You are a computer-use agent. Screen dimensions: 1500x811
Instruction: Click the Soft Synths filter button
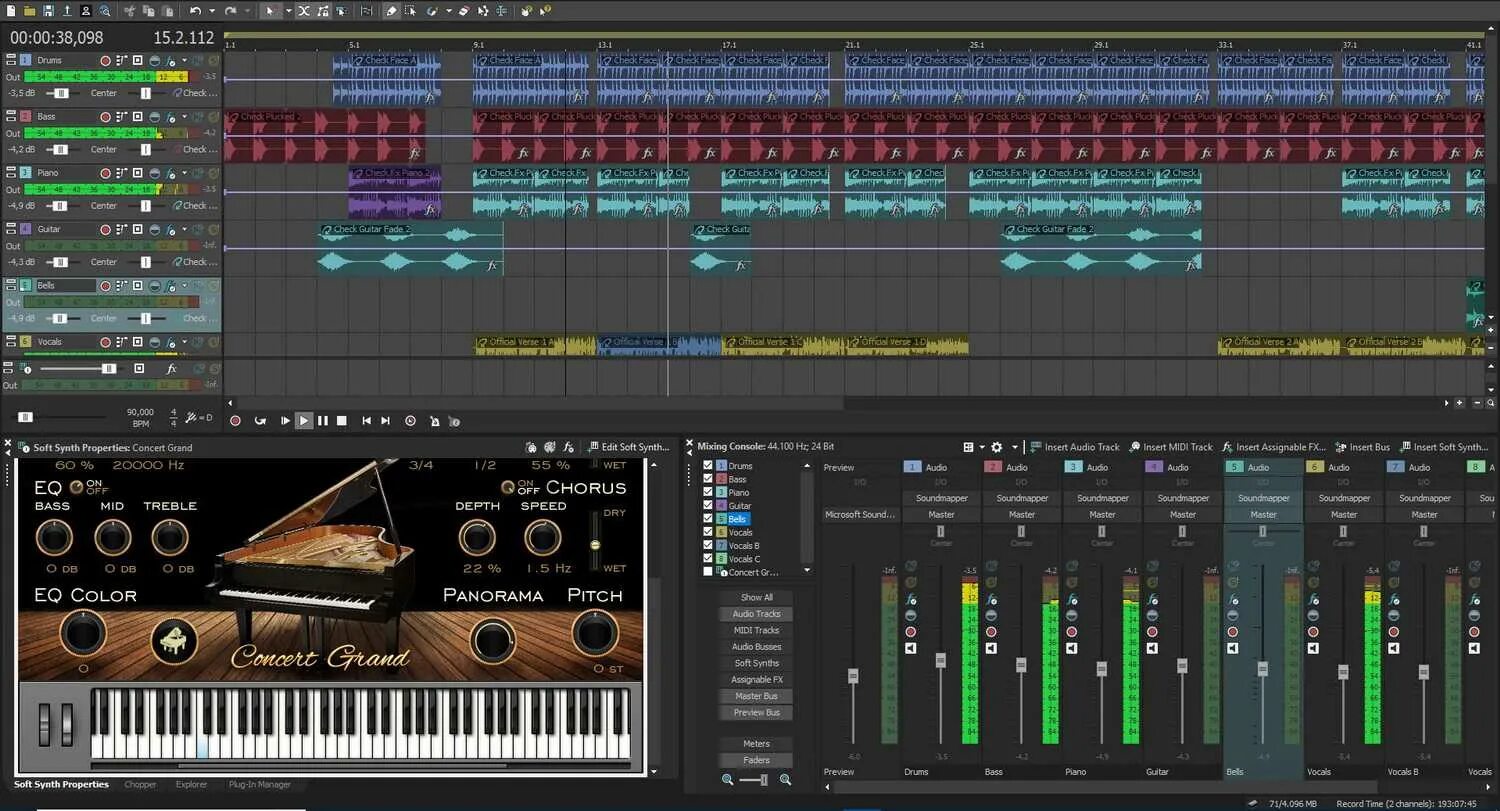click(756, 663)
